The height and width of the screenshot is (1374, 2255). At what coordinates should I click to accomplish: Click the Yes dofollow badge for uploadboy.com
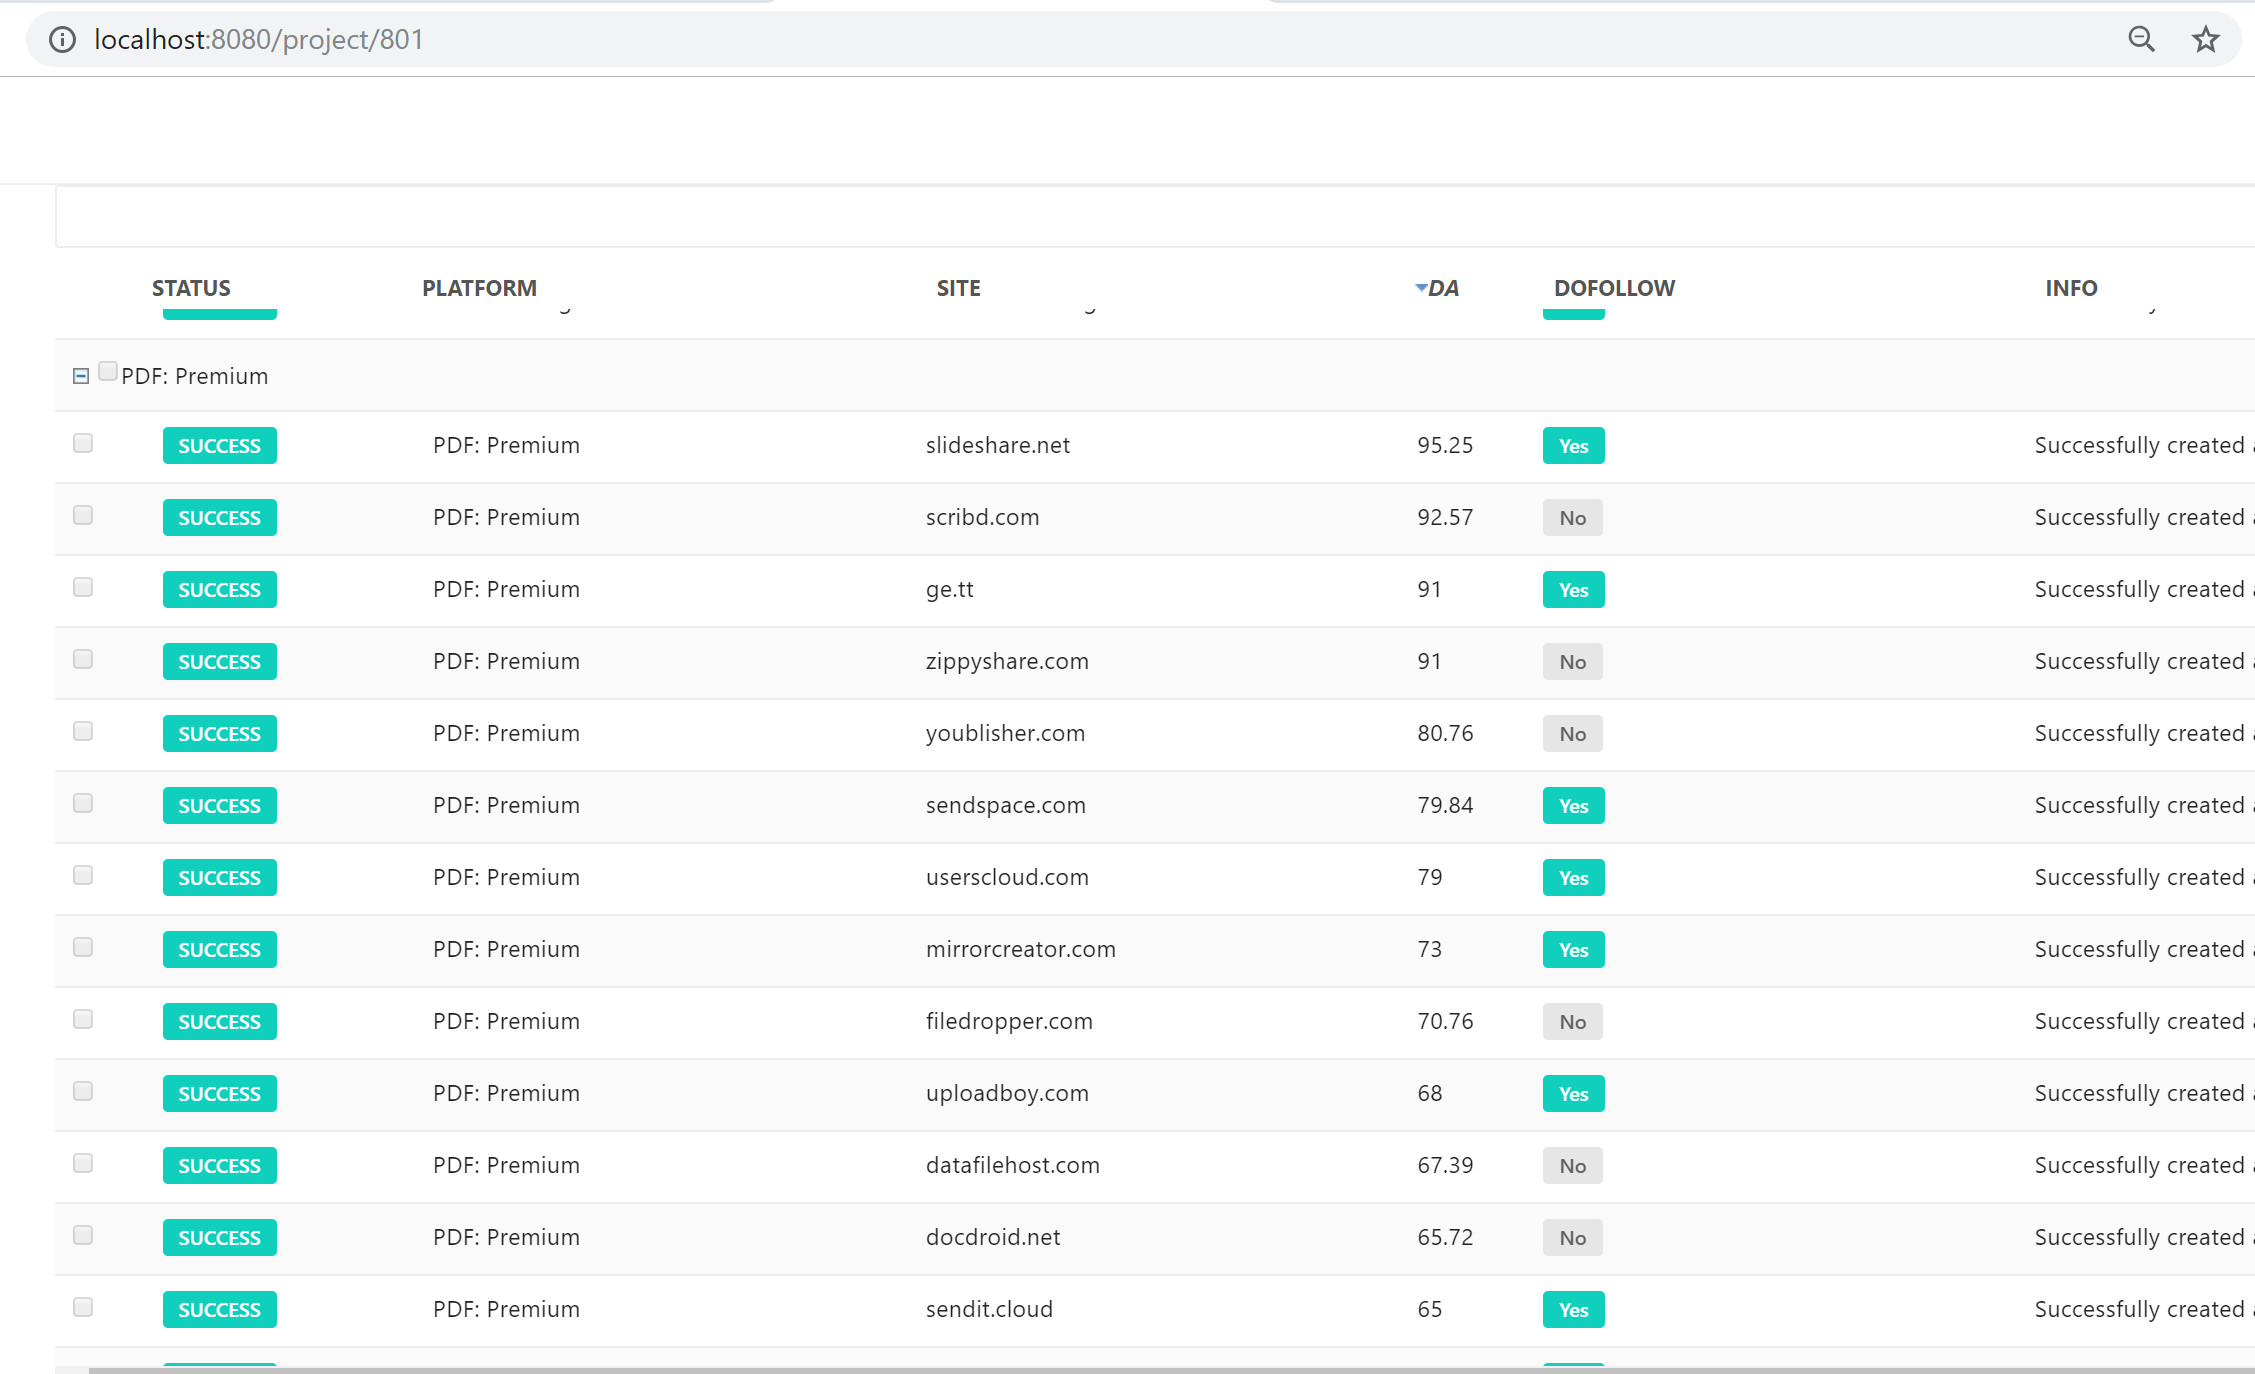click(1574, 1094)
